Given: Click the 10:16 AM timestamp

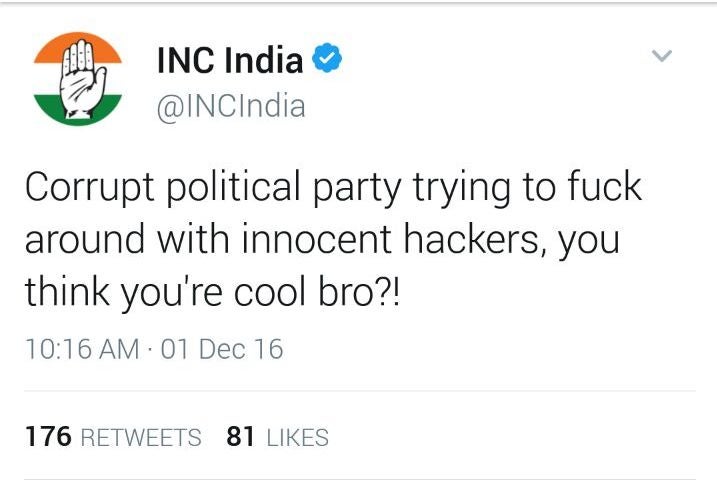Looking at the screenshot, I should coord(82,349).
